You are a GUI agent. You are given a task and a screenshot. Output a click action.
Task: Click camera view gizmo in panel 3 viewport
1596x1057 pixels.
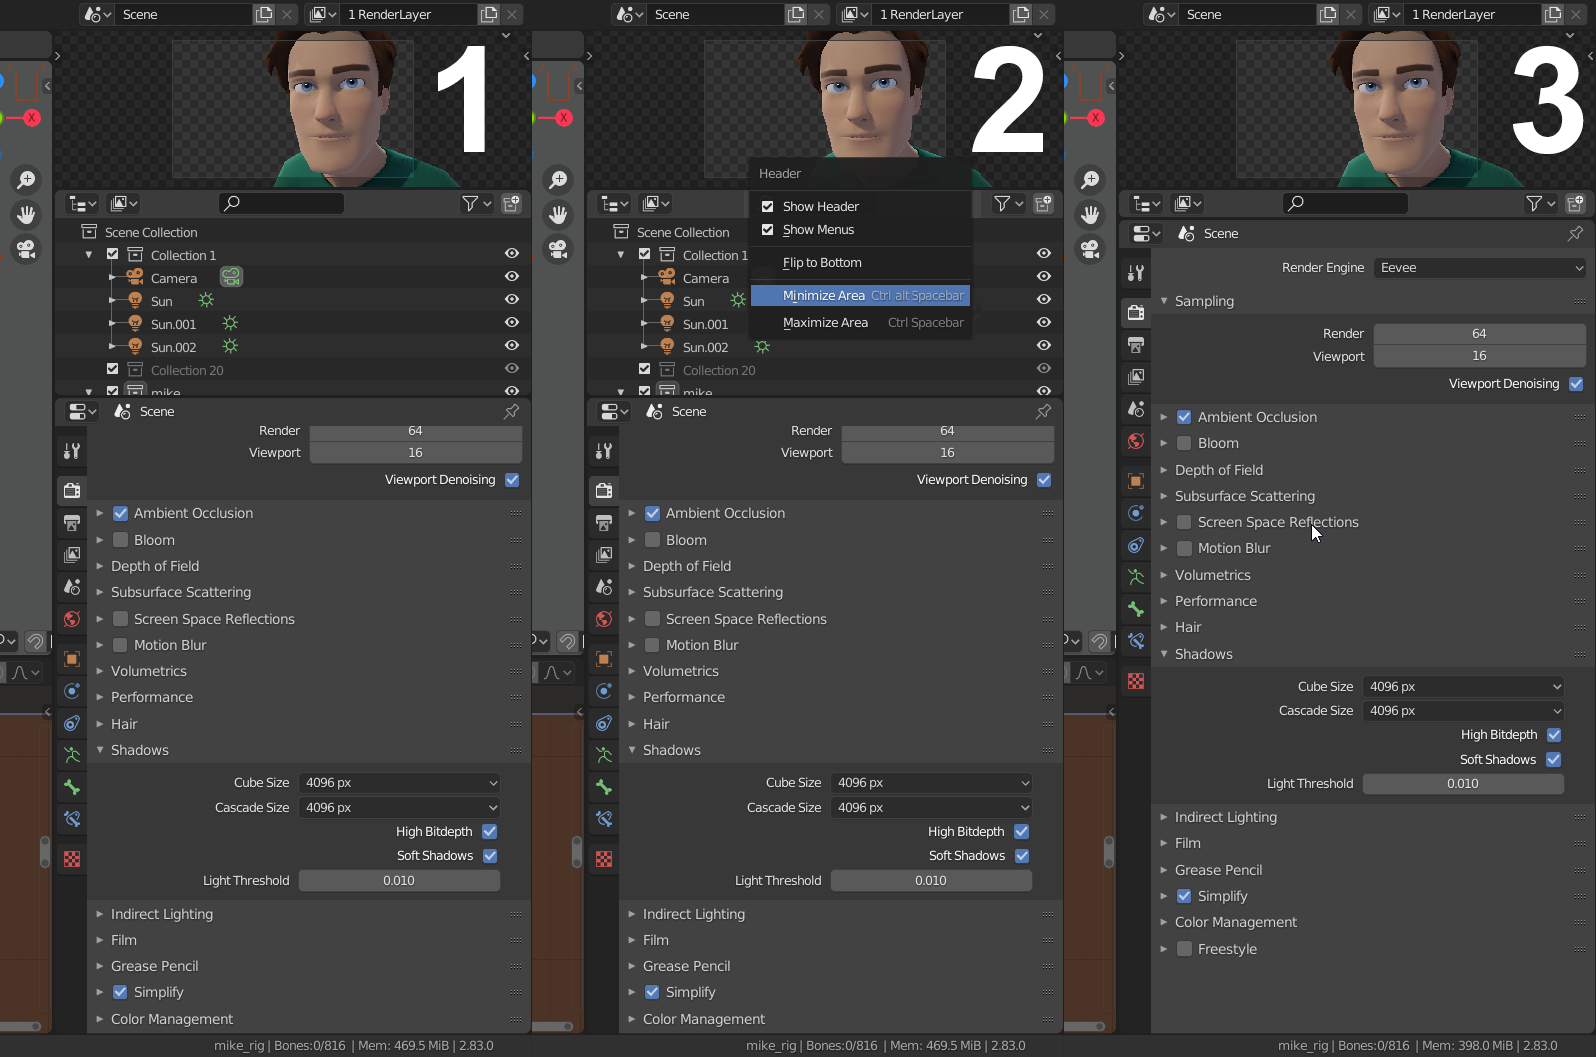tap(1090, 248)
